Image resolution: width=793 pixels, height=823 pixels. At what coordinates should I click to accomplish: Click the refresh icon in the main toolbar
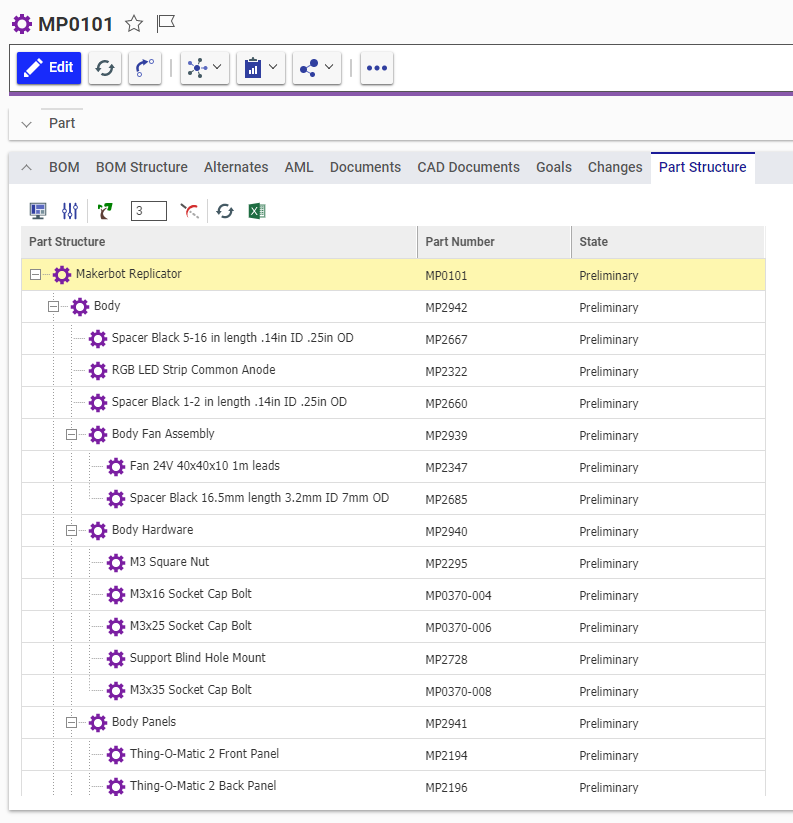[x=105, y=68]
